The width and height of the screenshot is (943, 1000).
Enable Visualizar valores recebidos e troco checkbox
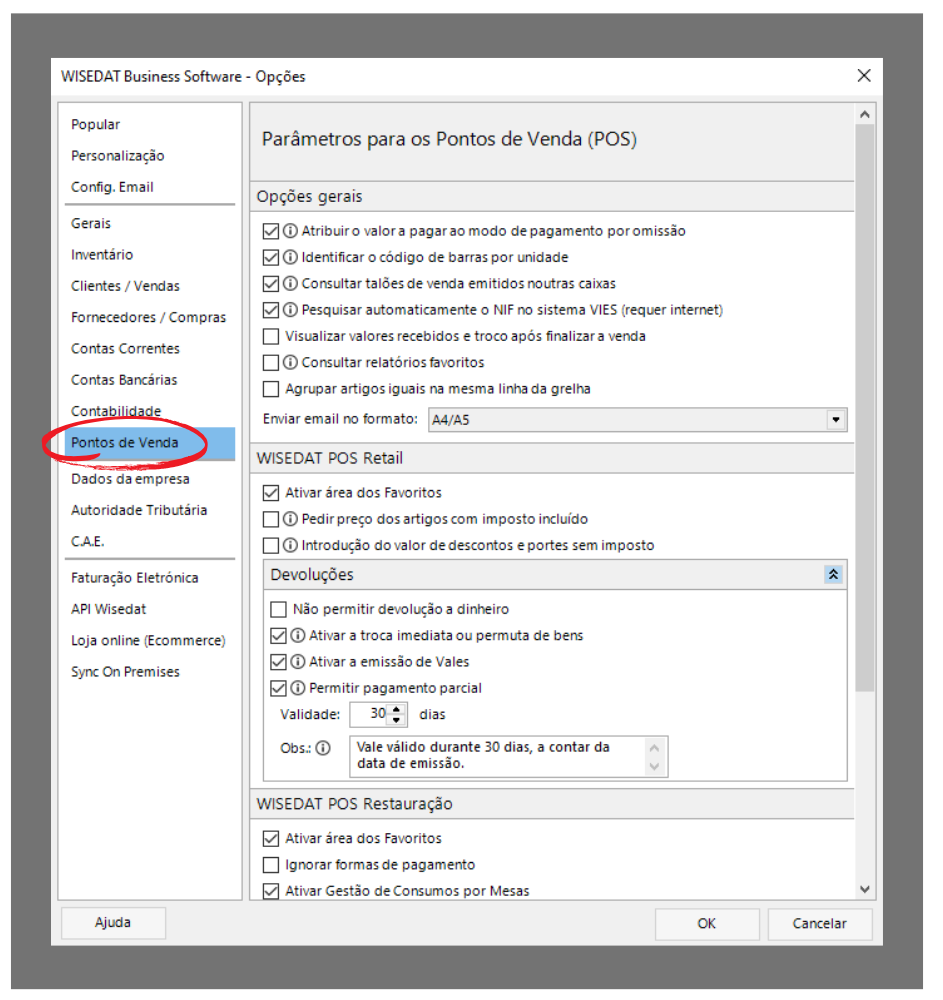click(x=271, y=336)
